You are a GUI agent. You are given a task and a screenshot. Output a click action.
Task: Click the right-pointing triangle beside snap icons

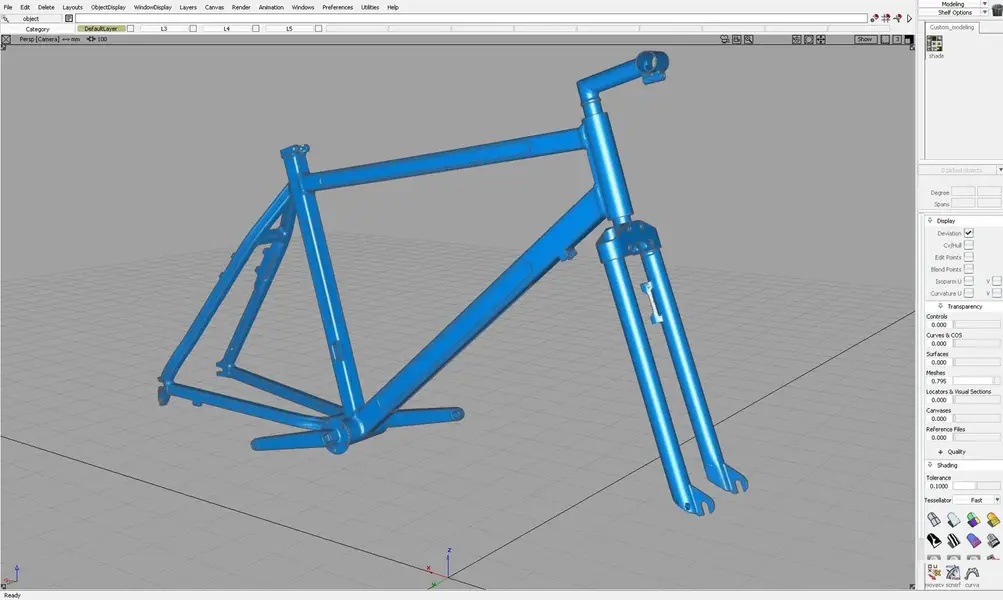pyautogui.click(x=909, y=19)
